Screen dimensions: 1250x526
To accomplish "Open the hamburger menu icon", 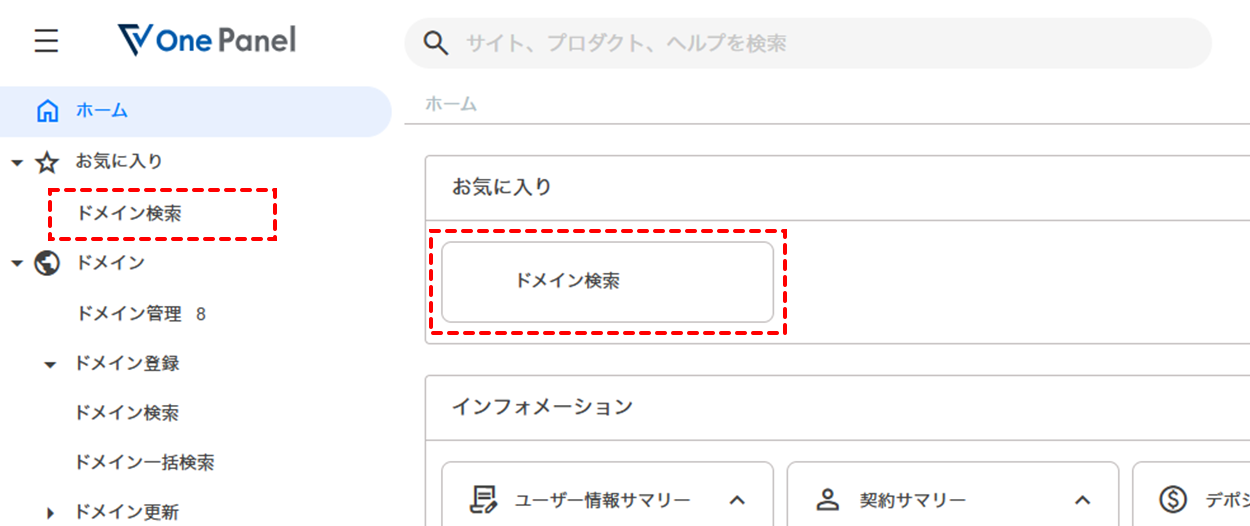I will 46,41.
